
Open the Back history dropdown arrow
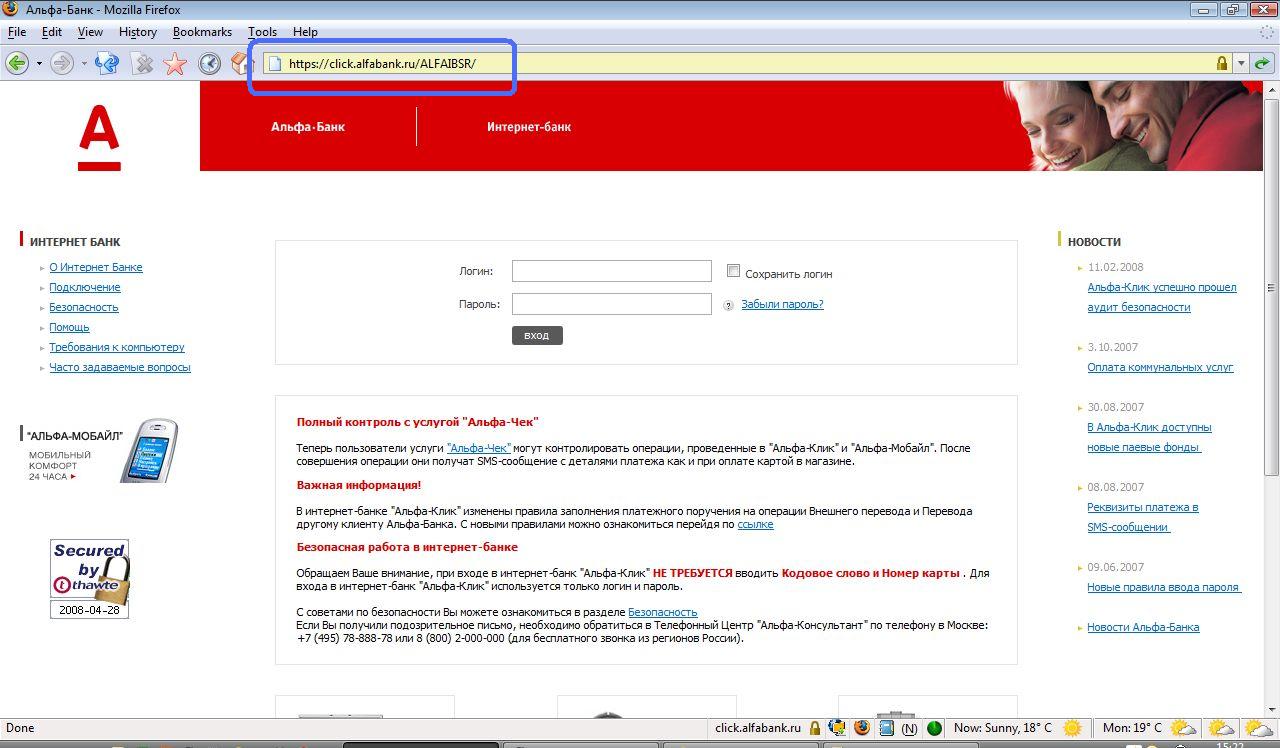[39, 63]
